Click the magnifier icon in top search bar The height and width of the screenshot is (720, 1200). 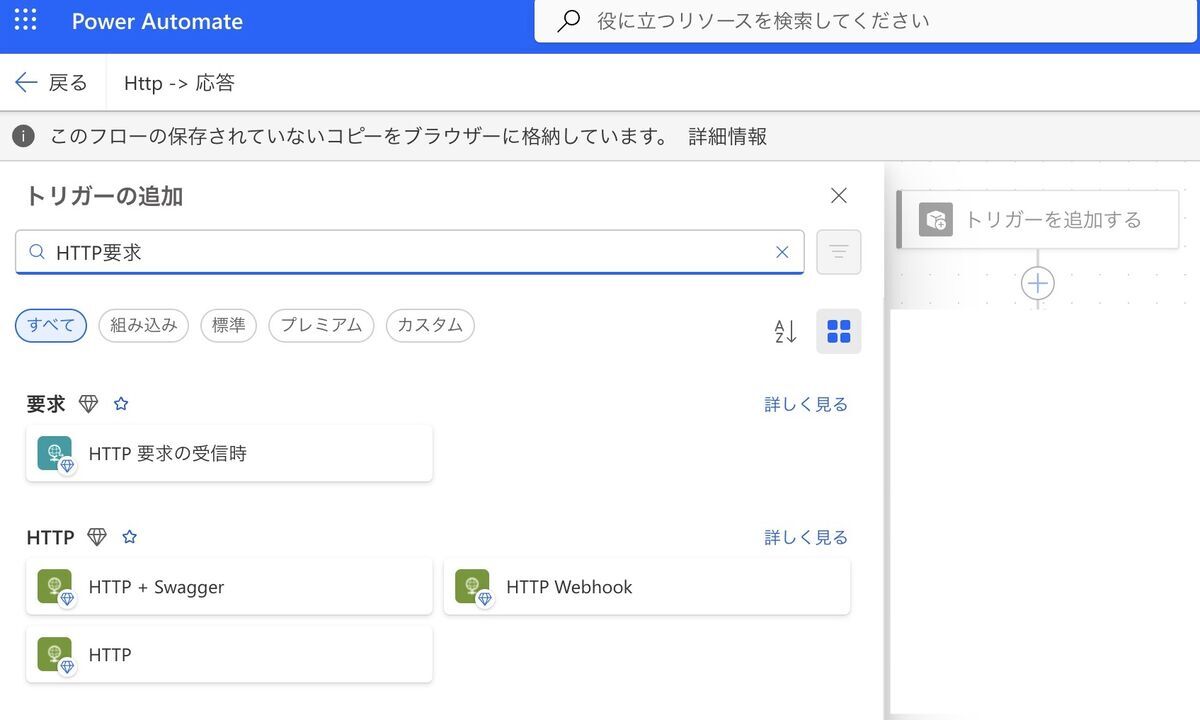coord(568,21)
